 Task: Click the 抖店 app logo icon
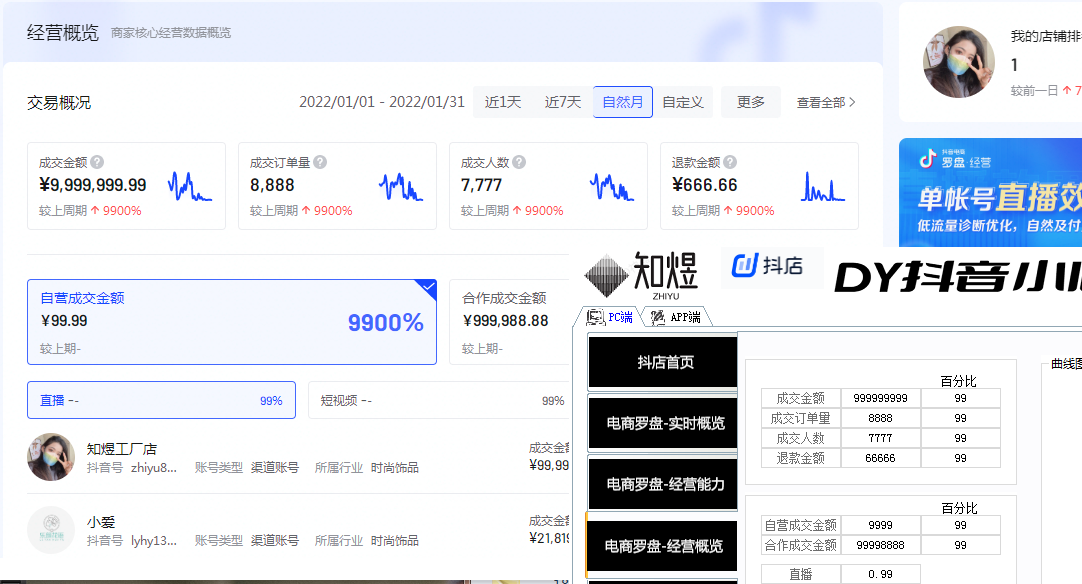746,265
